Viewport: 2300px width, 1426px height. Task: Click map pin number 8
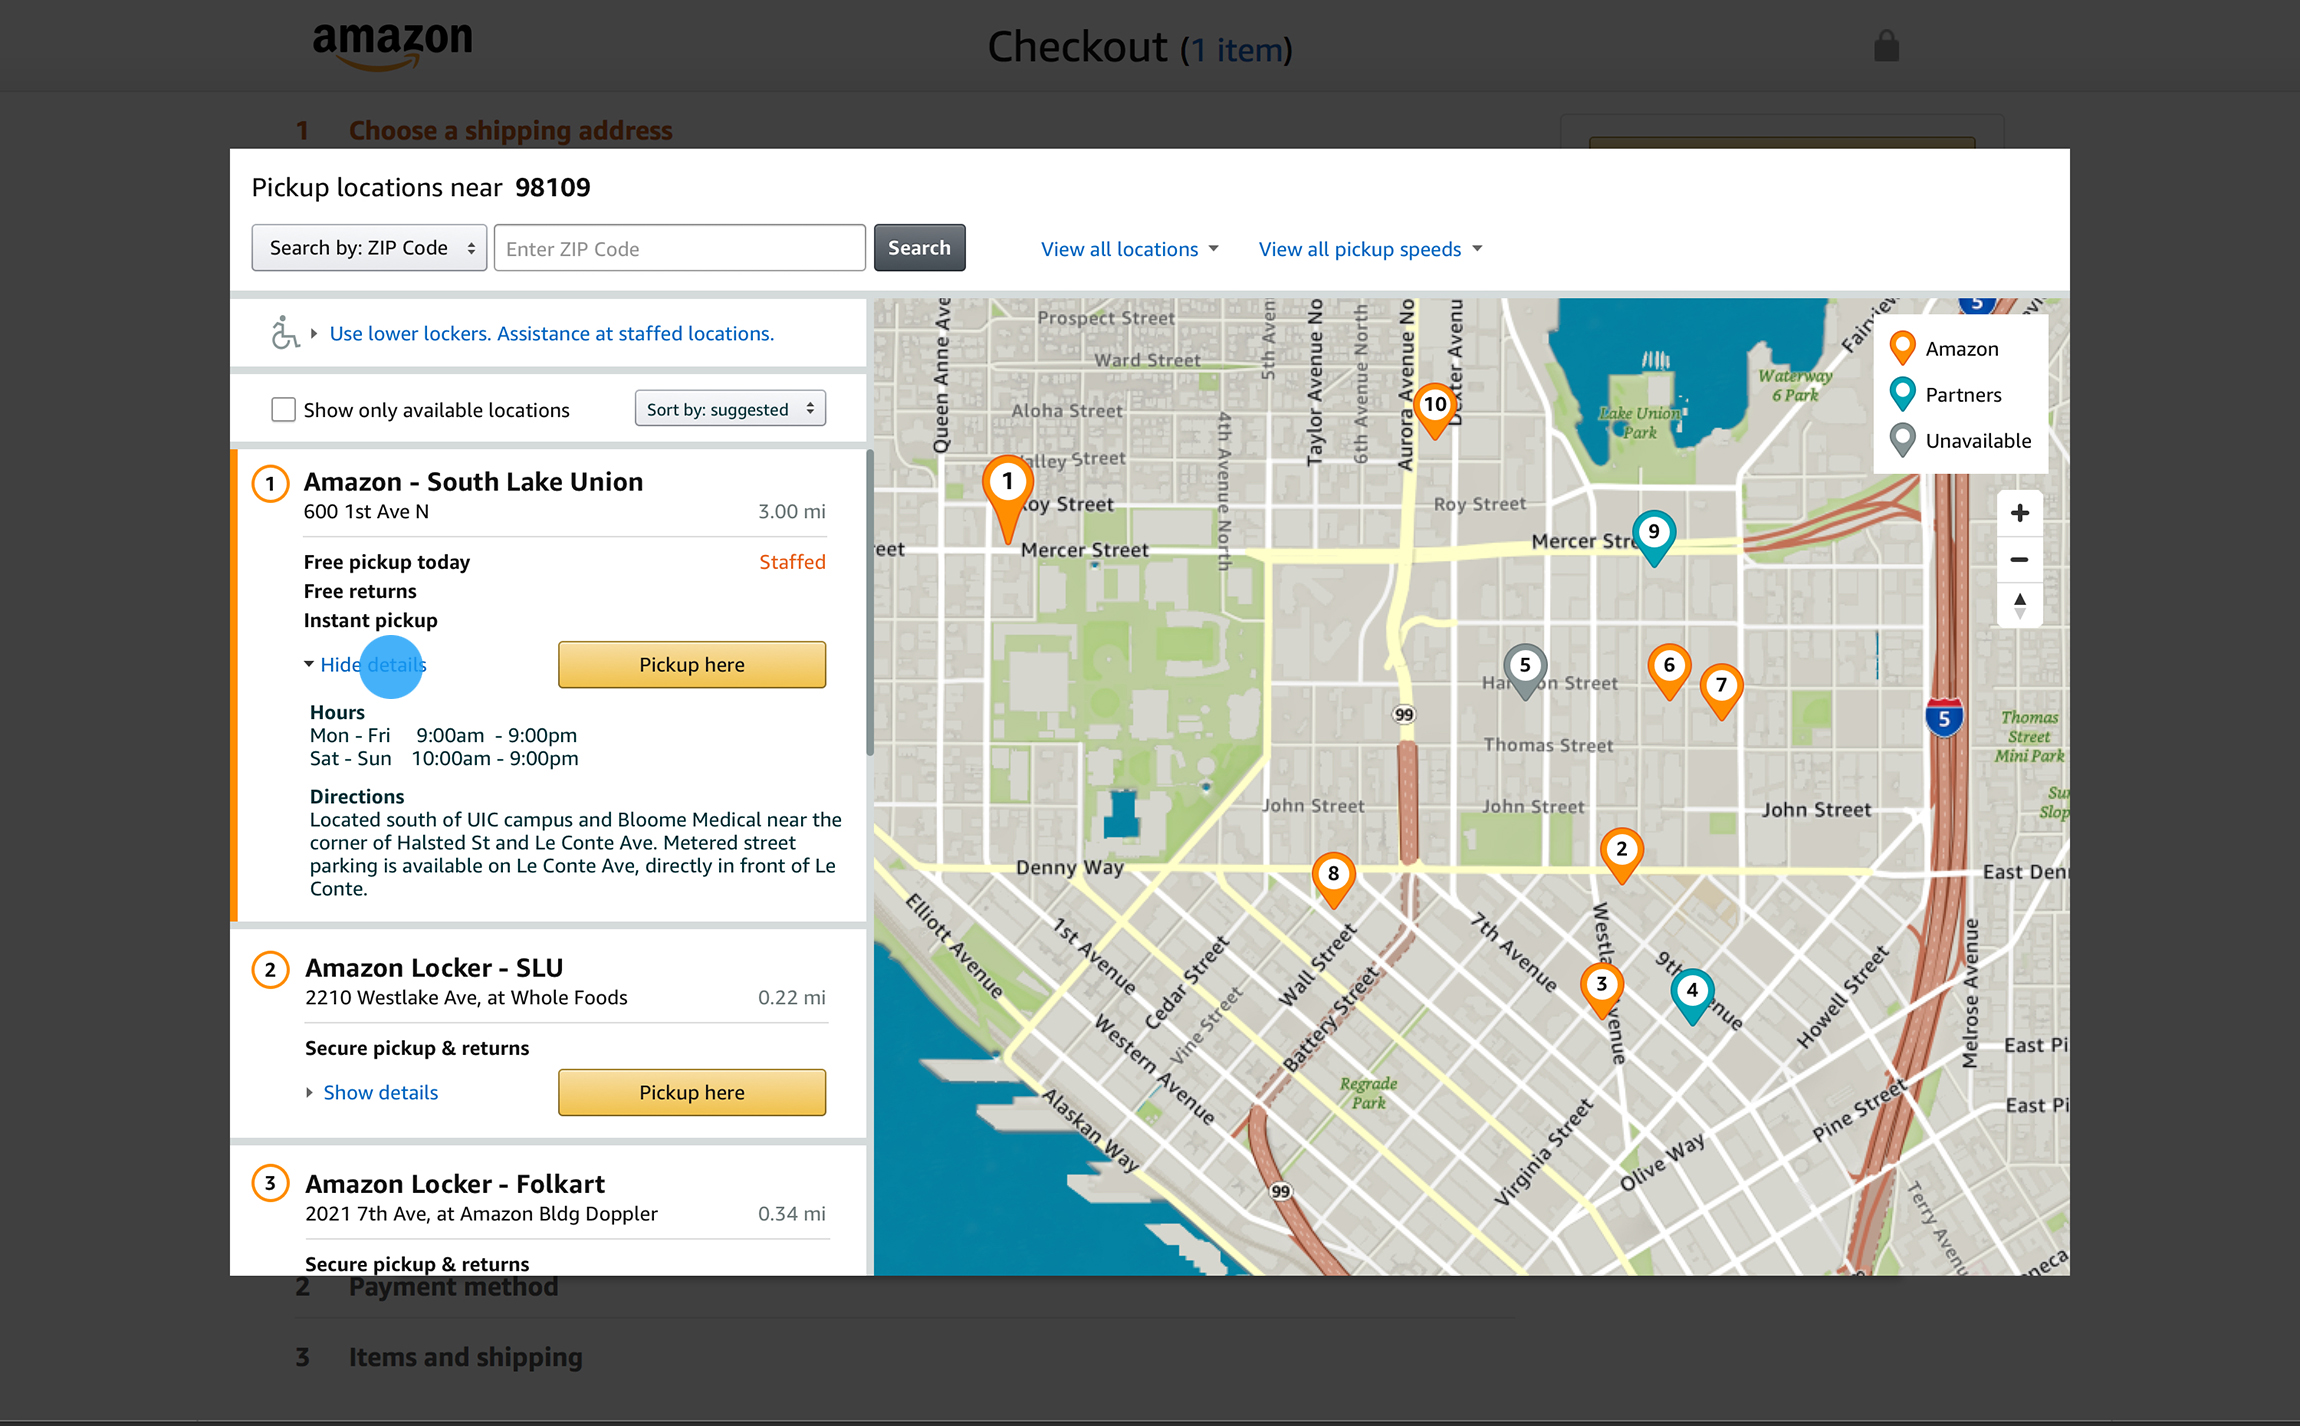coord(1332,875)
